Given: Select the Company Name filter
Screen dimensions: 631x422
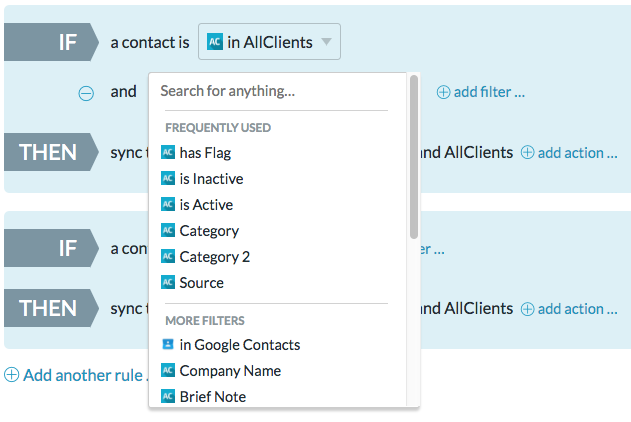Looking at the screenshot, I should tap(230, 371).
